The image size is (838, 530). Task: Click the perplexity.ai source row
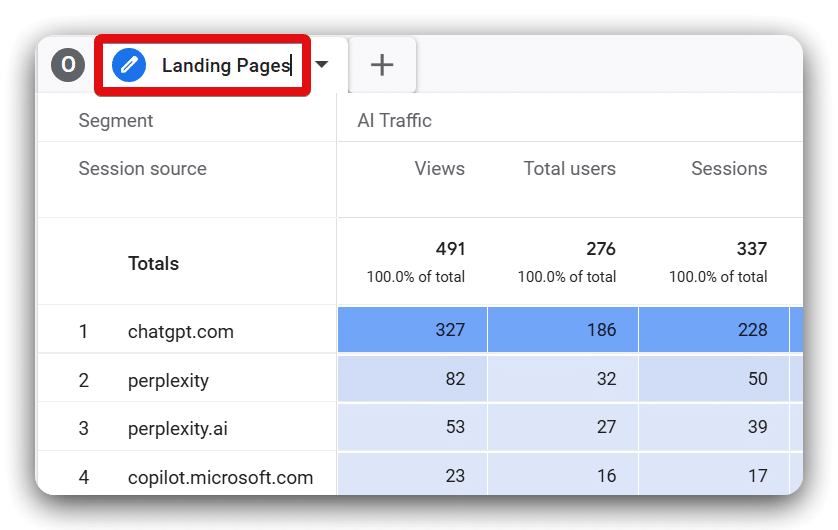177,429
